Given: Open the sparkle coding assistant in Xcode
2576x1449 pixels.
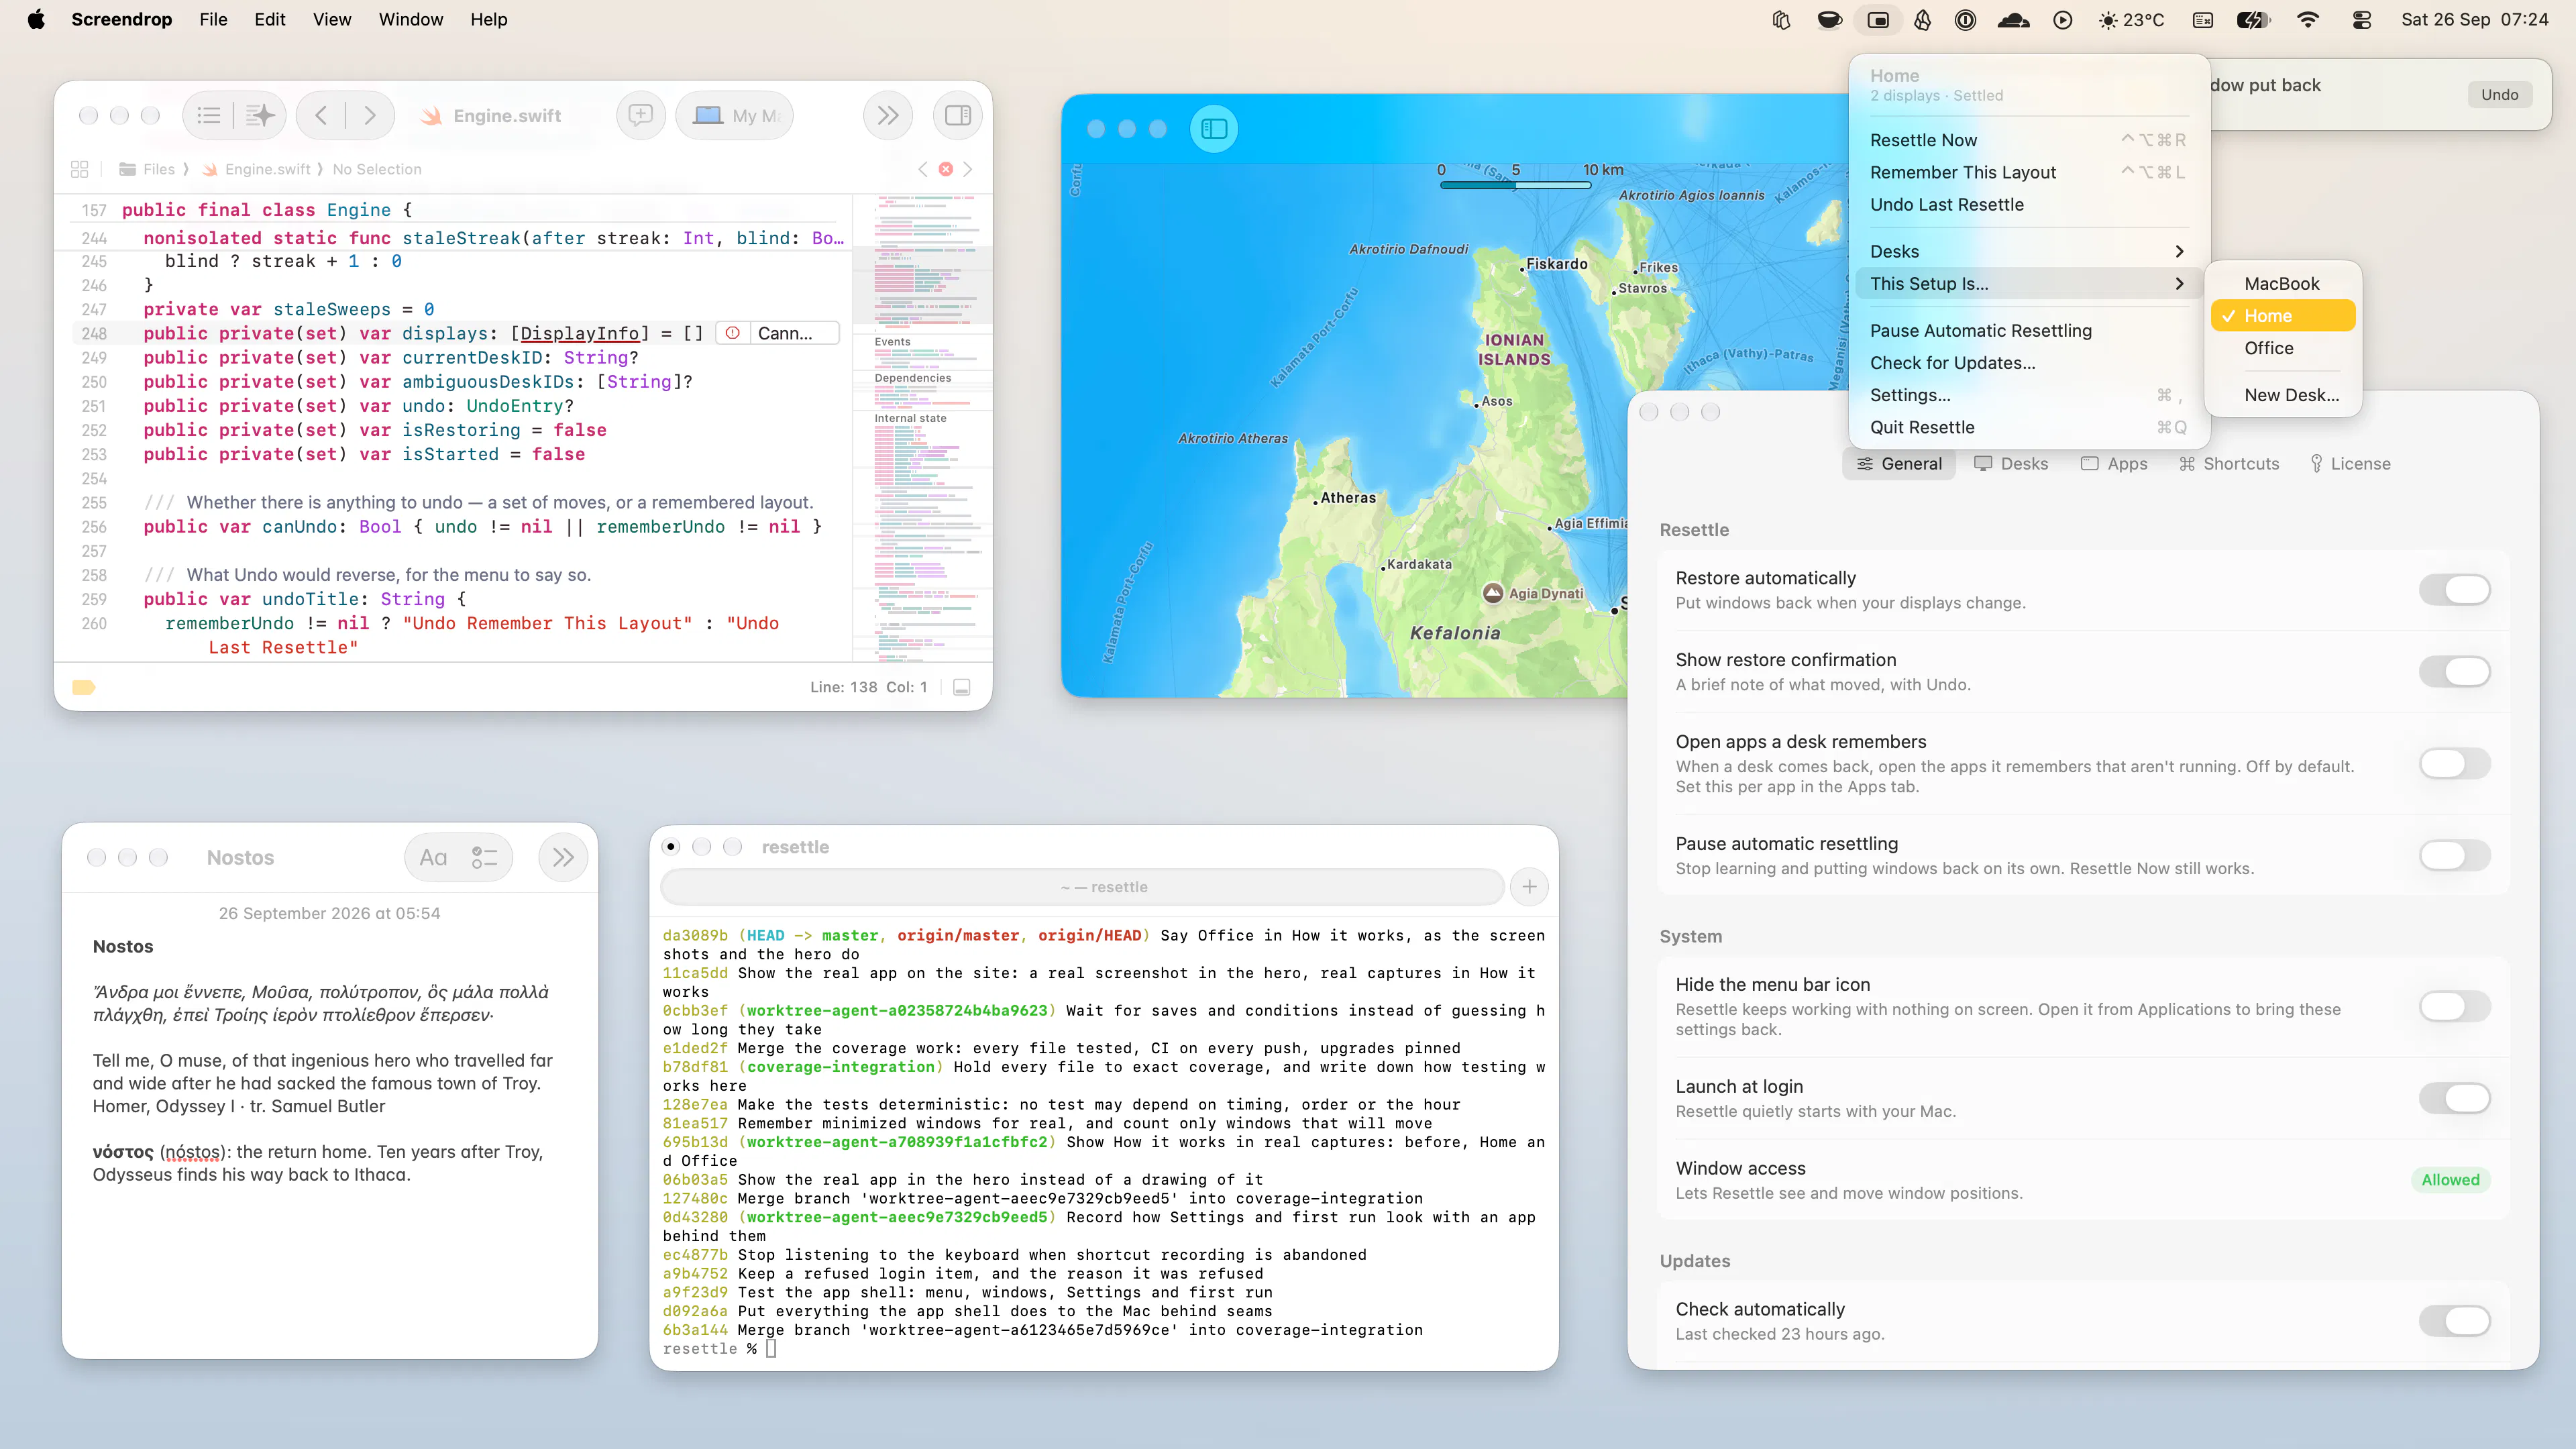Looking at the screenshot, I should pos(260,116).
